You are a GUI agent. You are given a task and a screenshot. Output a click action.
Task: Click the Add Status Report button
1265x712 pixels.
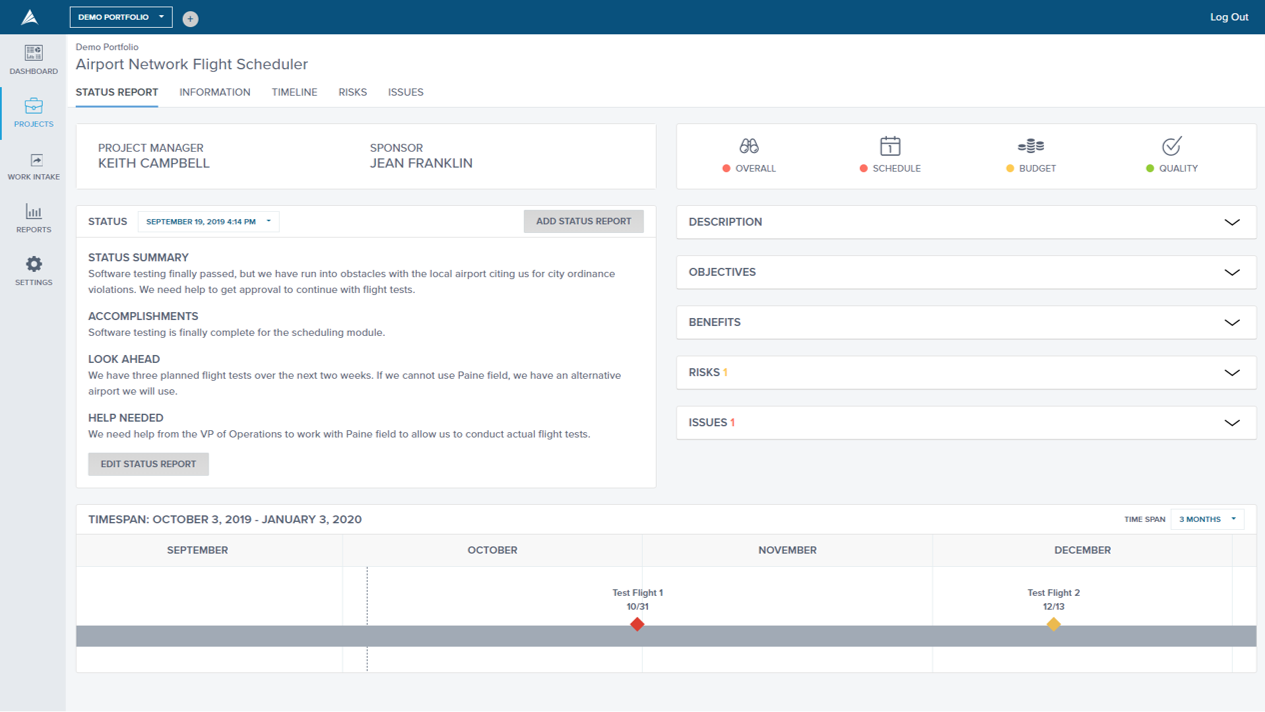(x=584, y=221)
